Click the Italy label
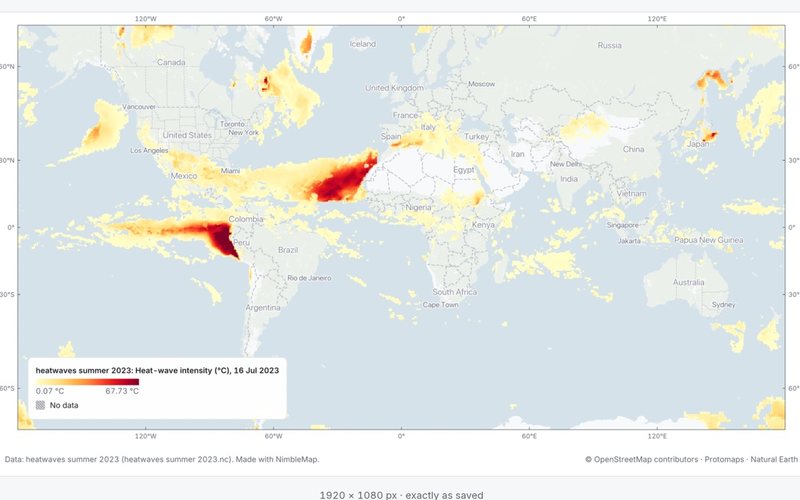The width and height of the screenshot is (800, 500). click(428, 127)
